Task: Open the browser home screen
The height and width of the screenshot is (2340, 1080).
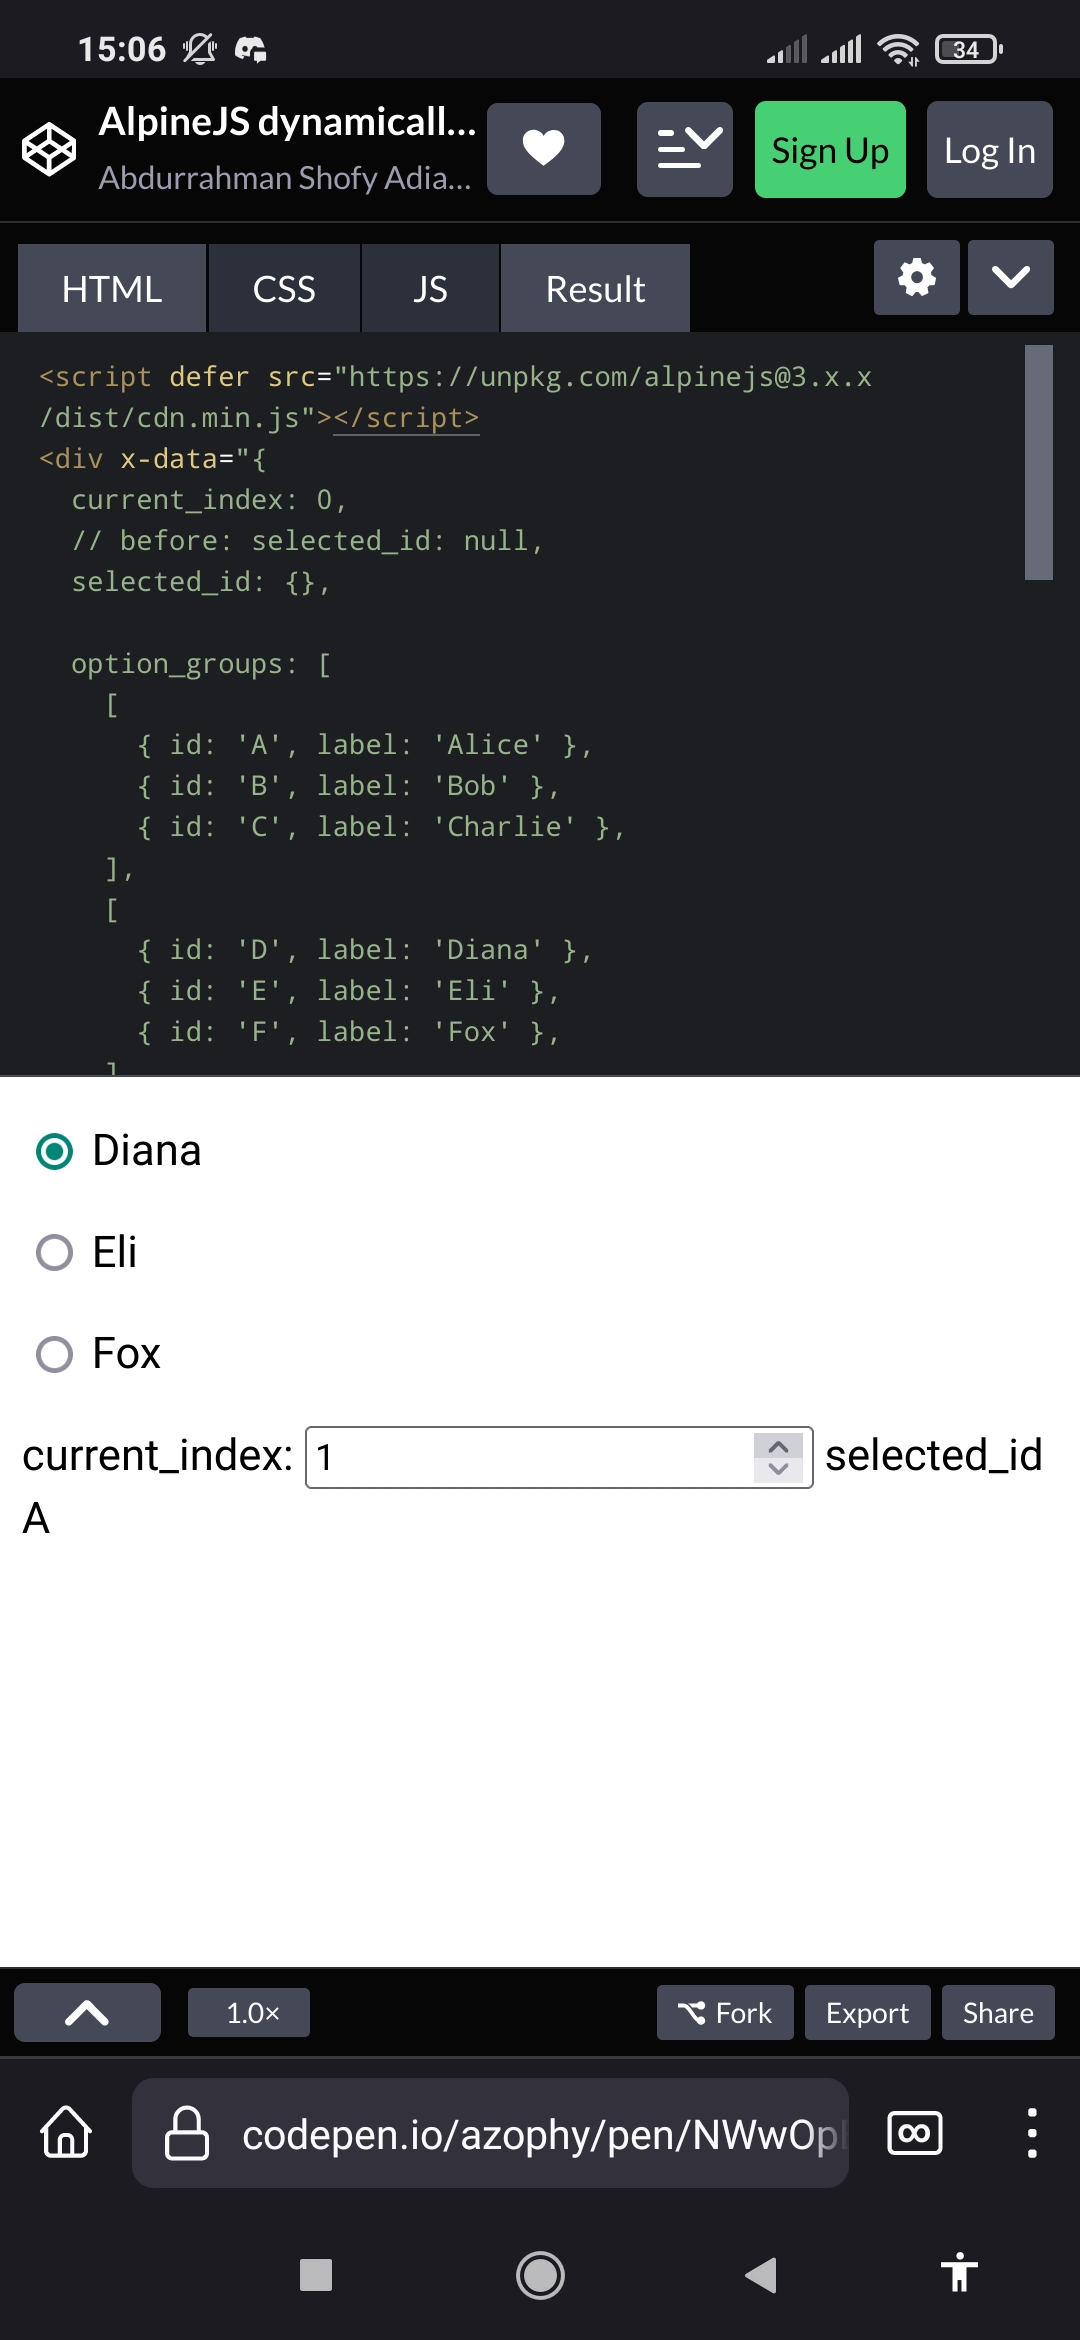Action: click(63, 2130)
